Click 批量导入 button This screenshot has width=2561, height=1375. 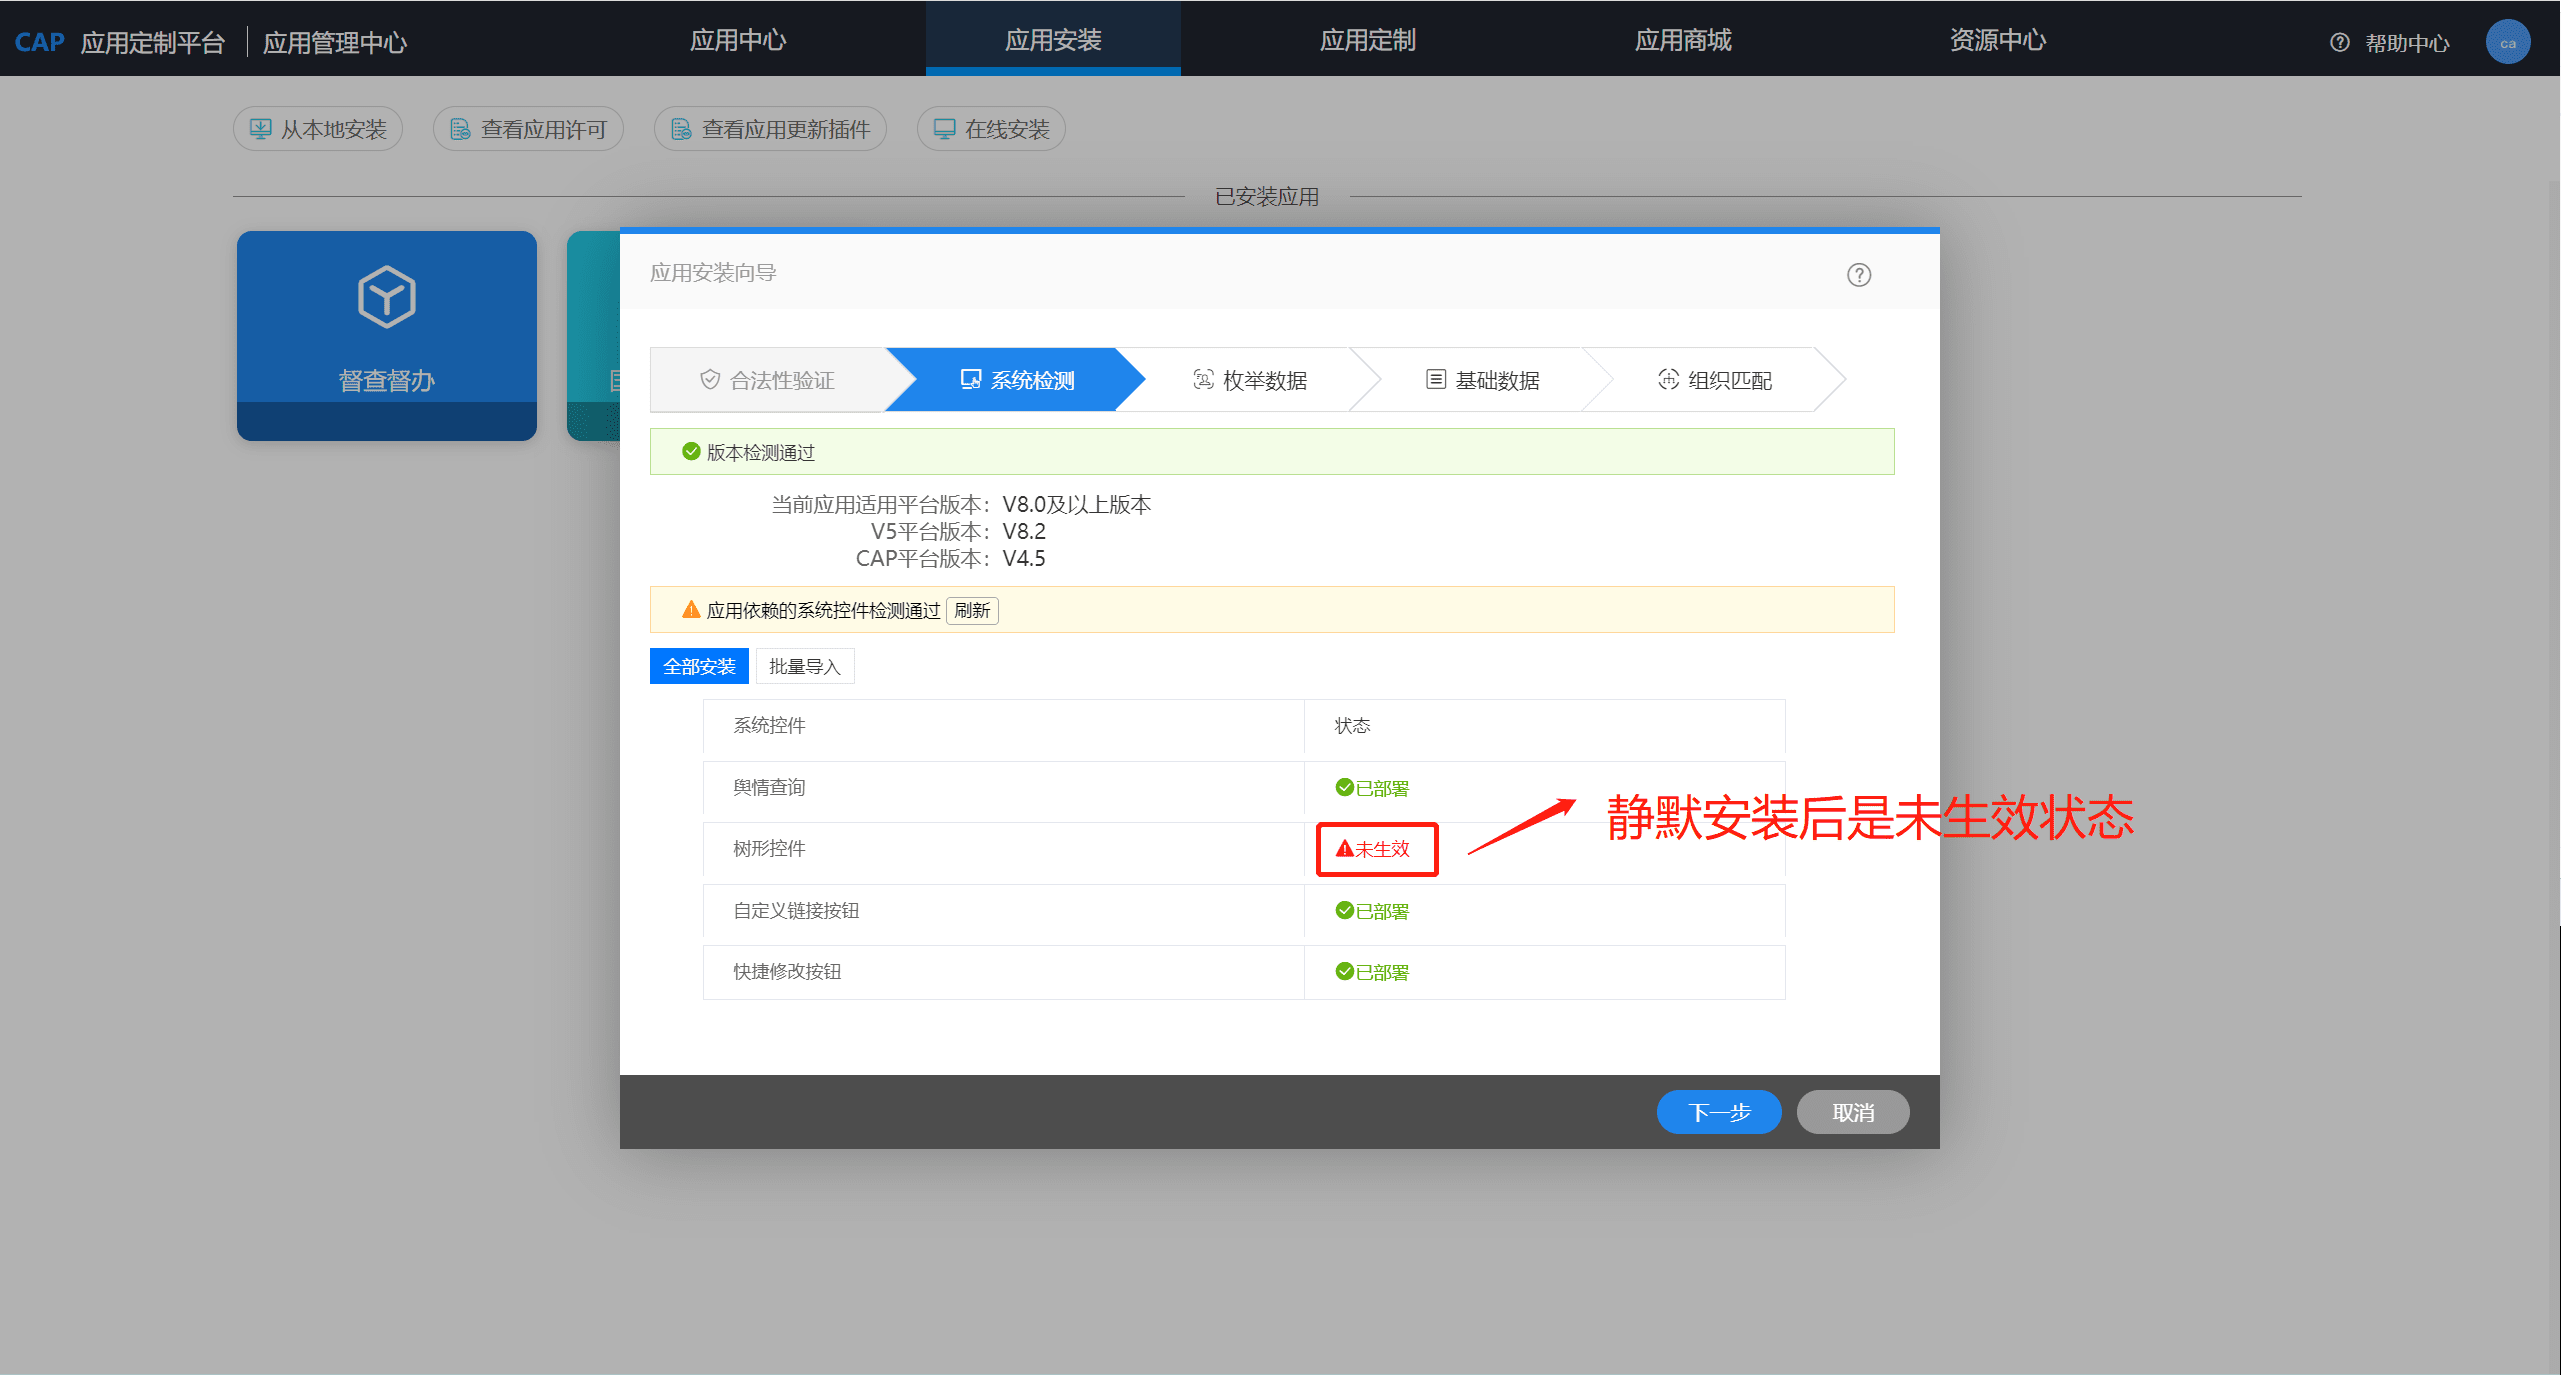(x=805, y=666)
